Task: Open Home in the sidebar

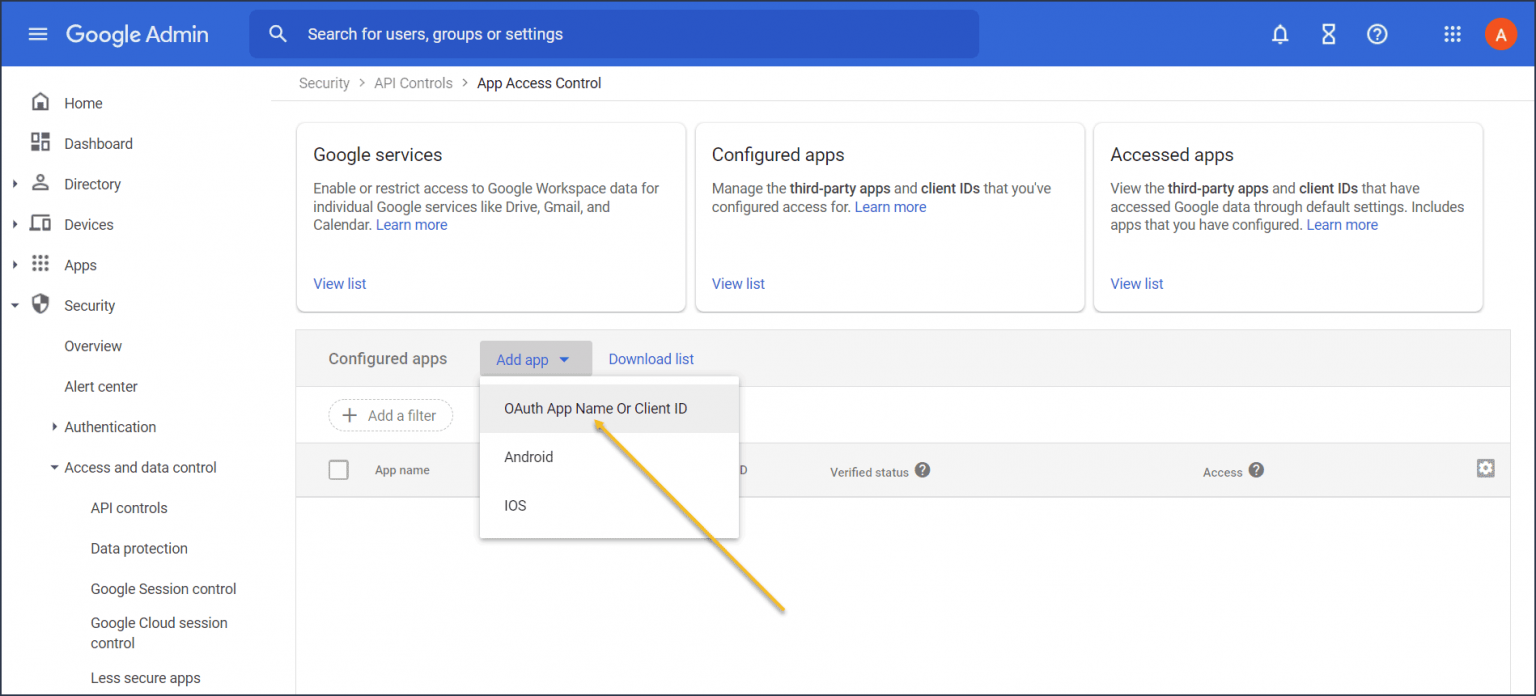Action: 83,103
